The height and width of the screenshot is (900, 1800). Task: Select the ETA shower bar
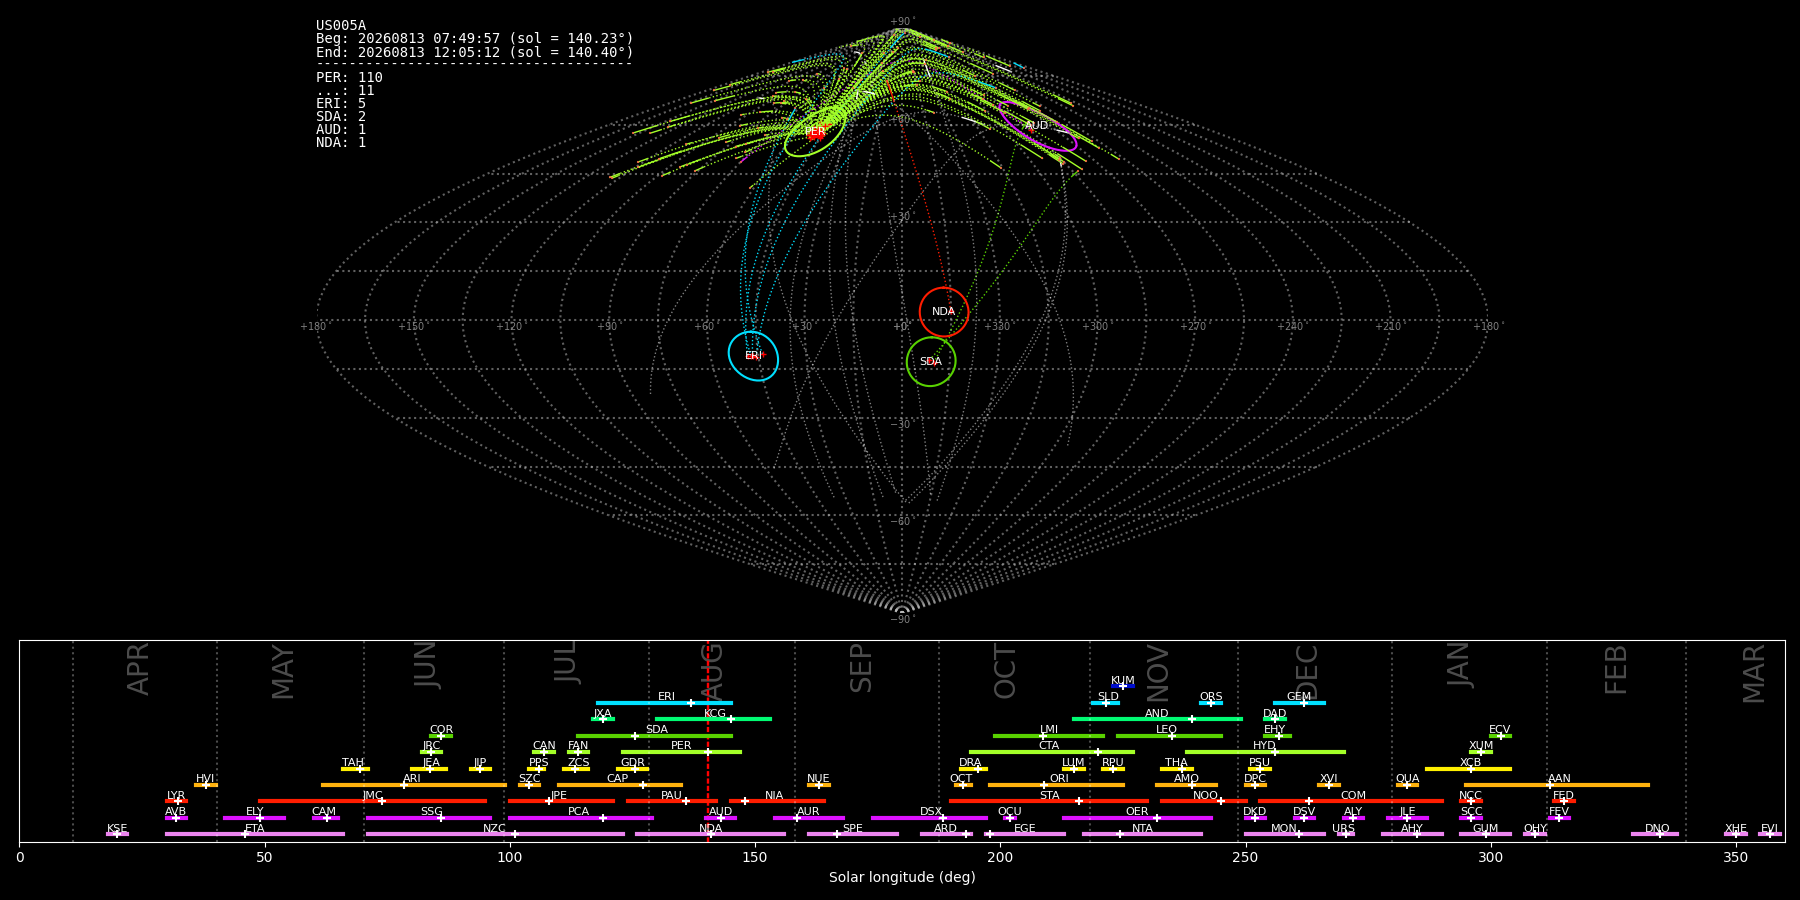tap(255, 834)
